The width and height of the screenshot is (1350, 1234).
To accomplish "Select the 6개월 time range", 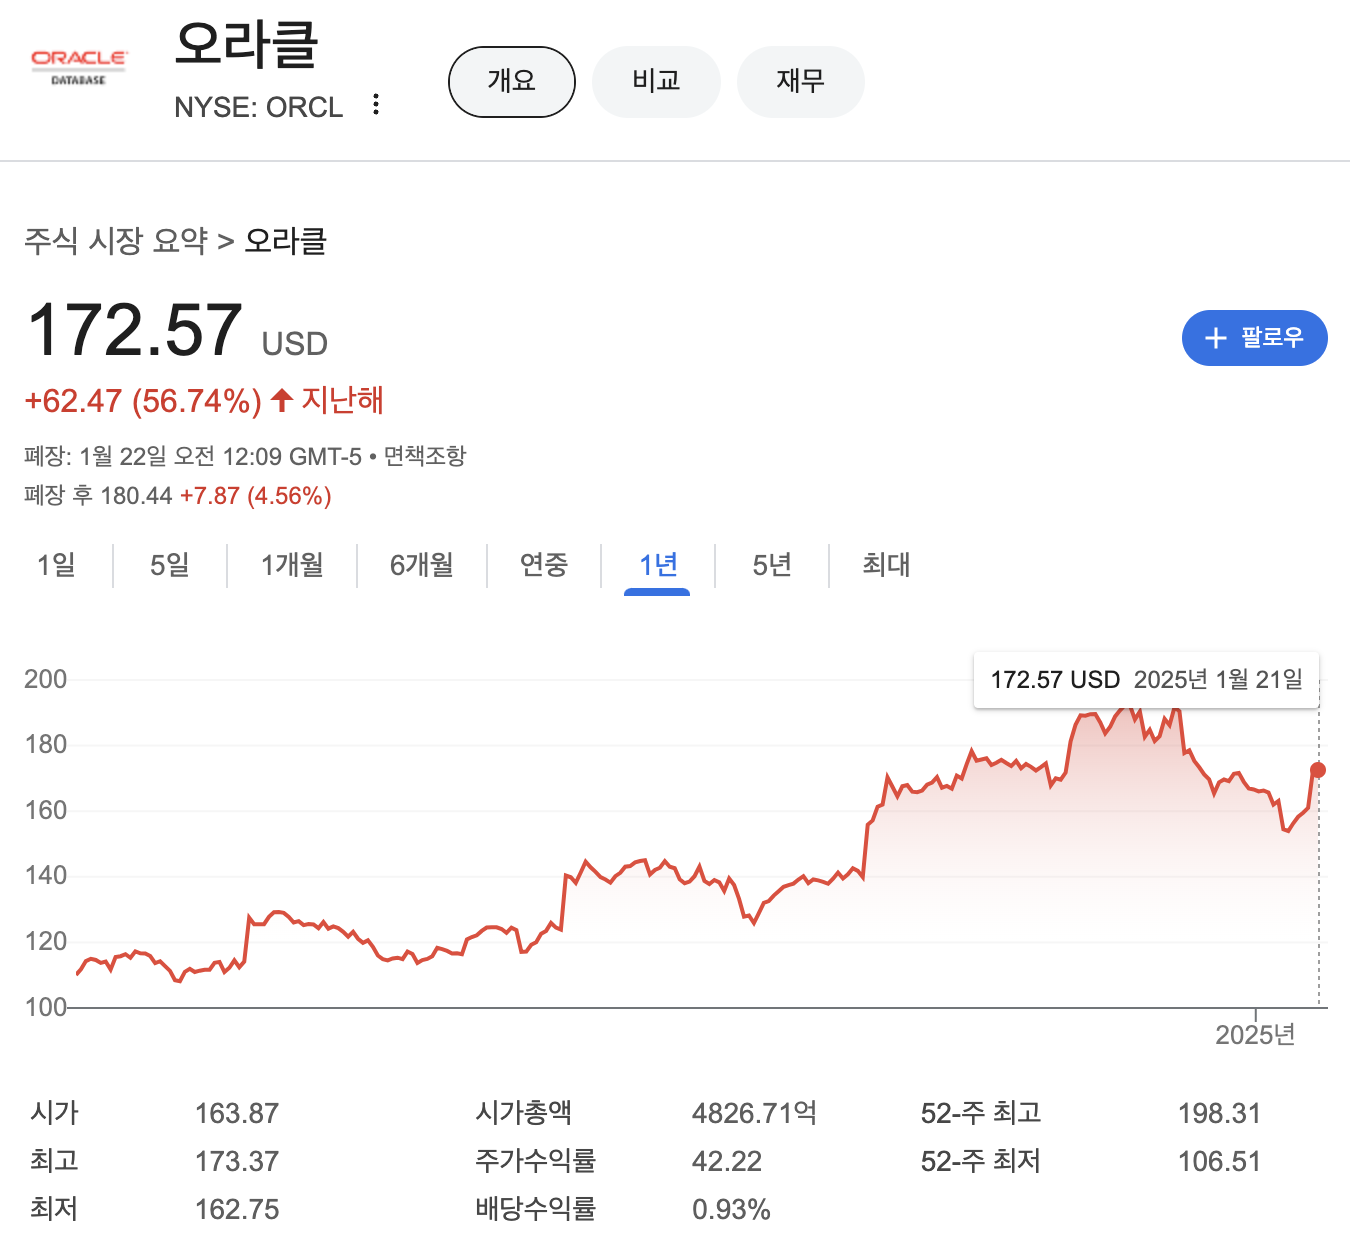I will pos(422,565).
